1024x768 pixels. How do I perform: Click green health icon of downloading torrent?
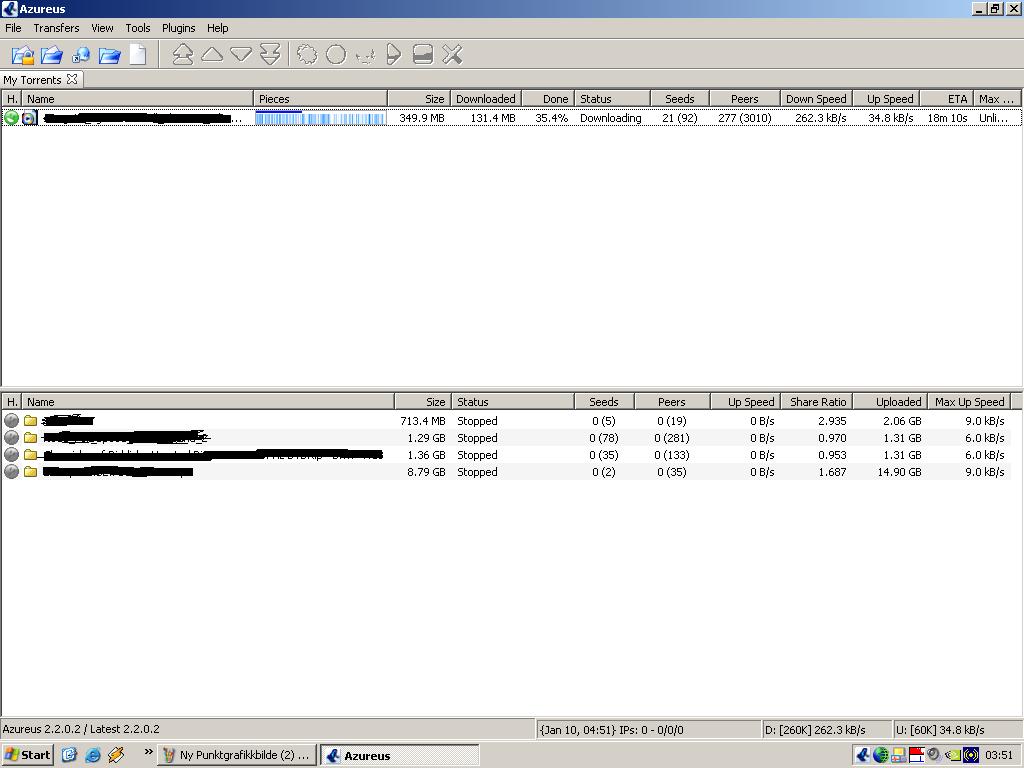pos(11,118)
